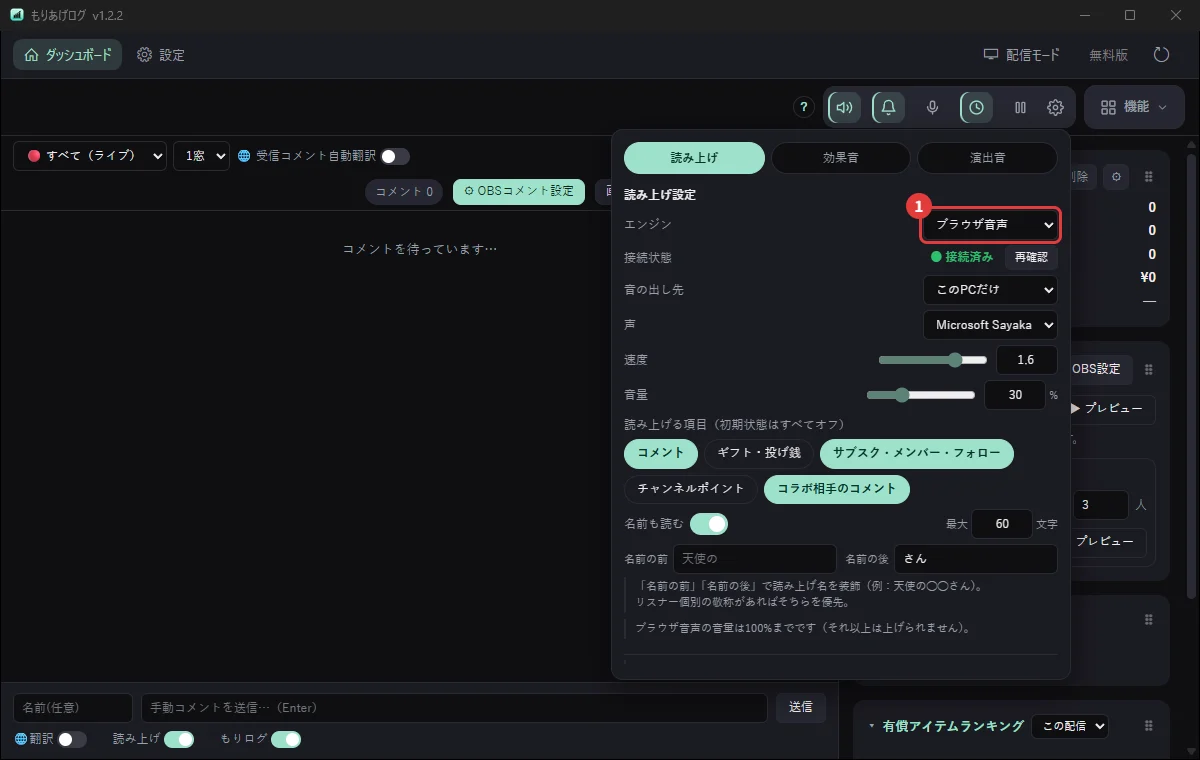Click the 名前(任意) input field

73,707
